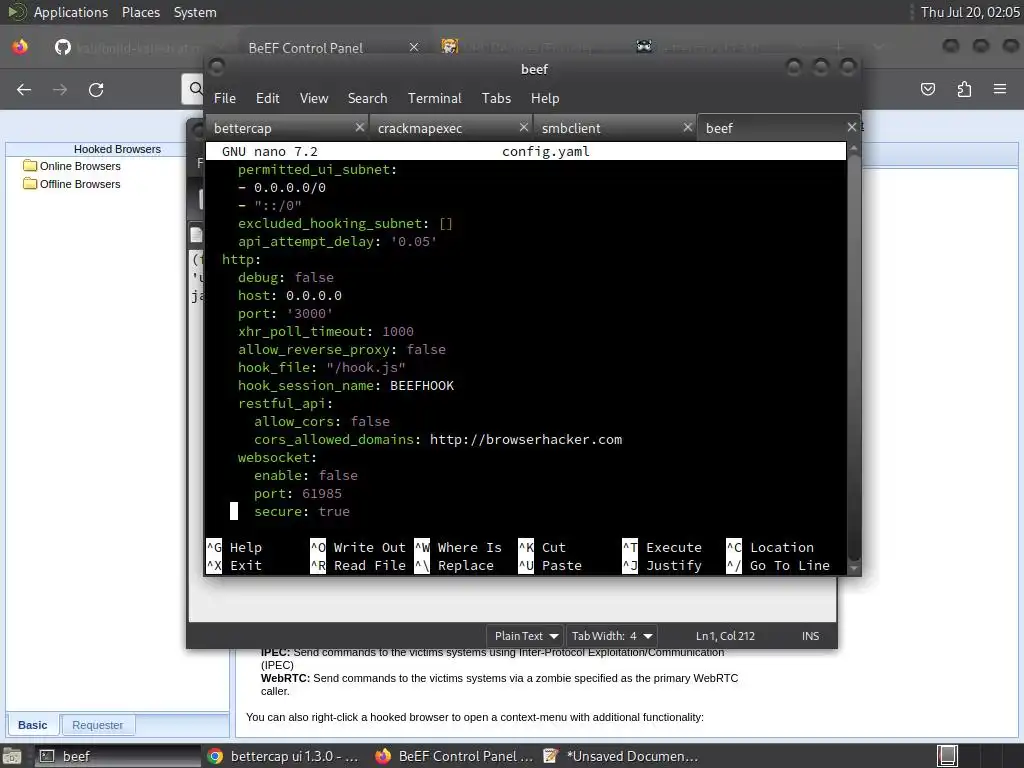
Task: Click the secure: true line
Action: (x=302, y=512)
